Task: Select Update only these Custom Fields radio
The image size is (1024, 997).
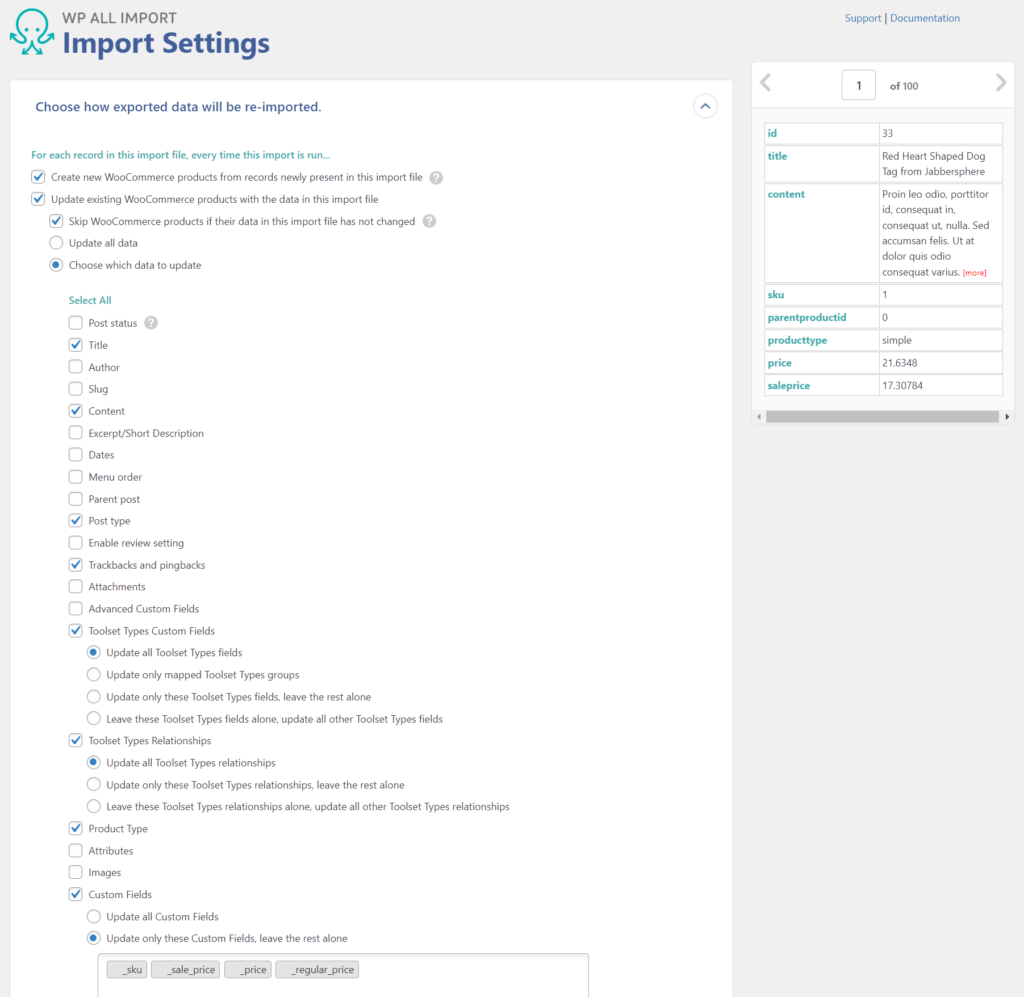Action: (94, 938)
